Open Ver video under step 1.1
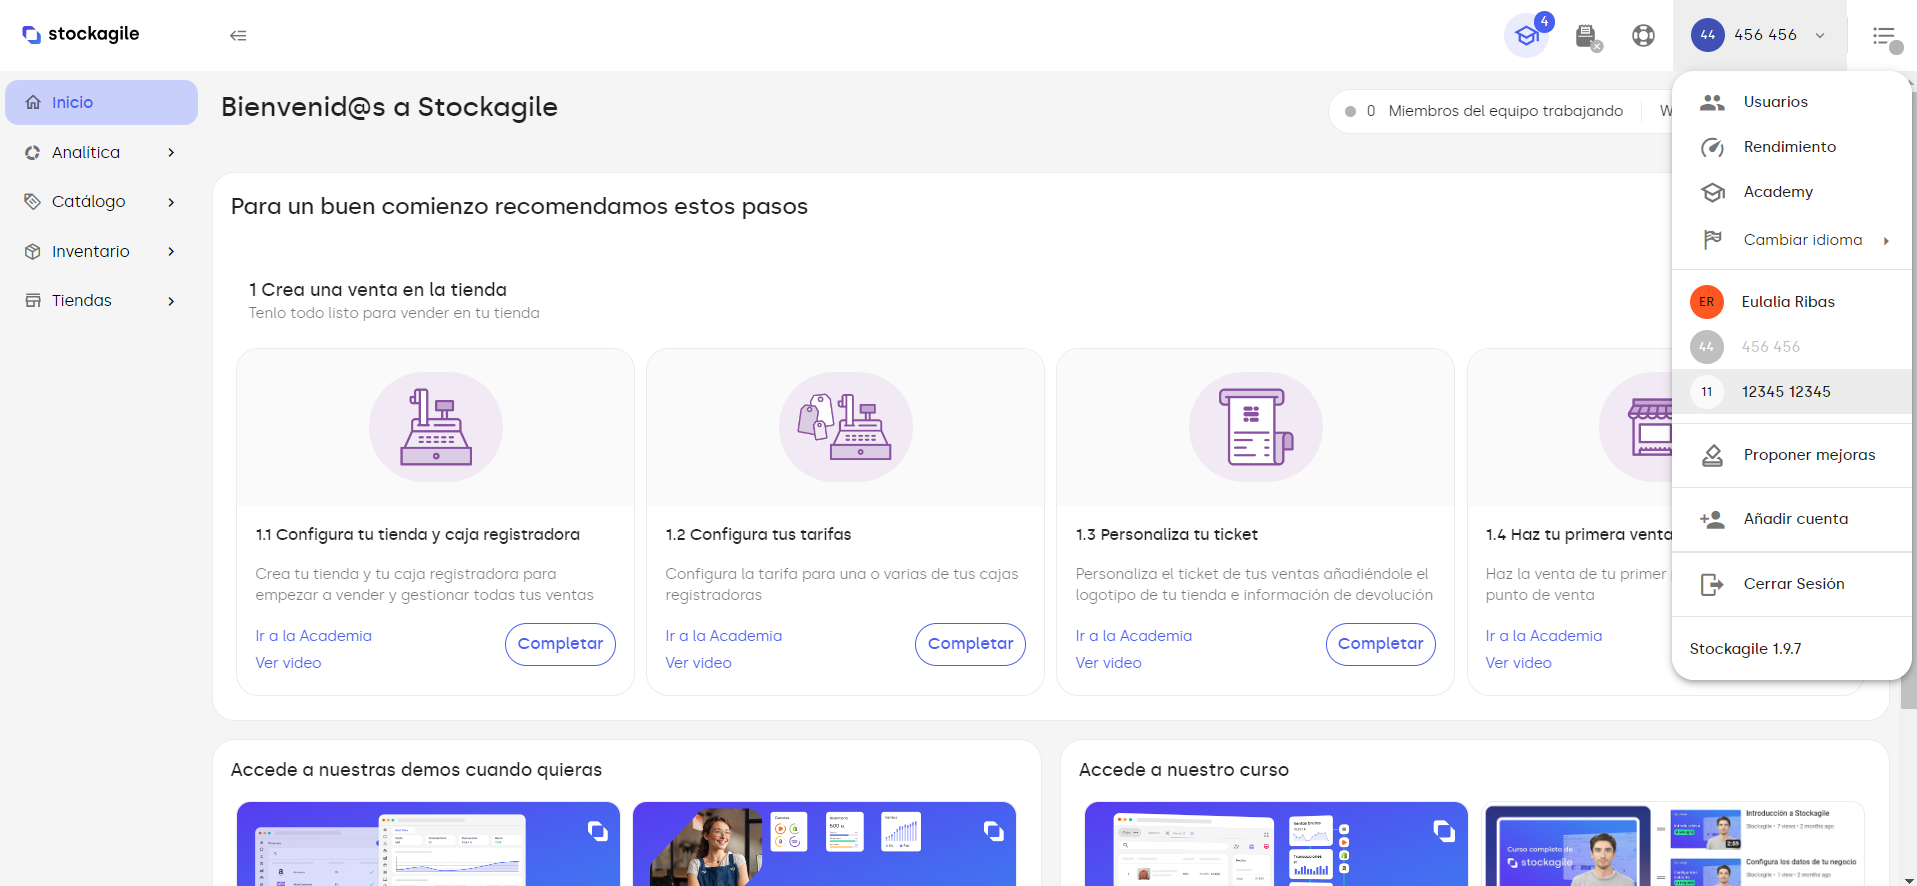The height and width of the screenshot is (886, 1917). [288, 663]
